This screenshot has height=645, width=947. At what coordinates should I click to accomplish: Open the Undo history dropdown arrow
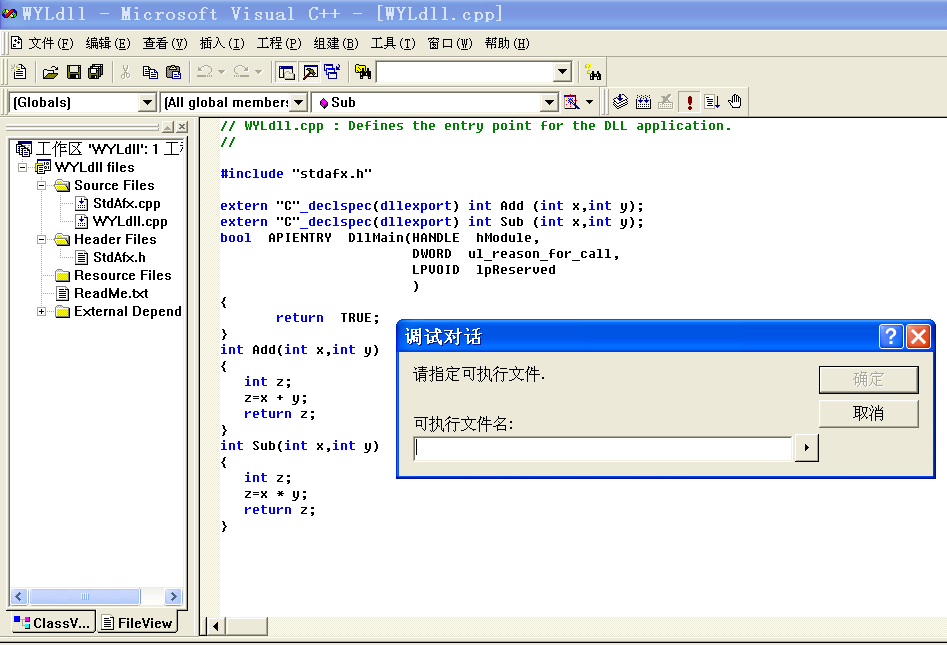point(222,72)
